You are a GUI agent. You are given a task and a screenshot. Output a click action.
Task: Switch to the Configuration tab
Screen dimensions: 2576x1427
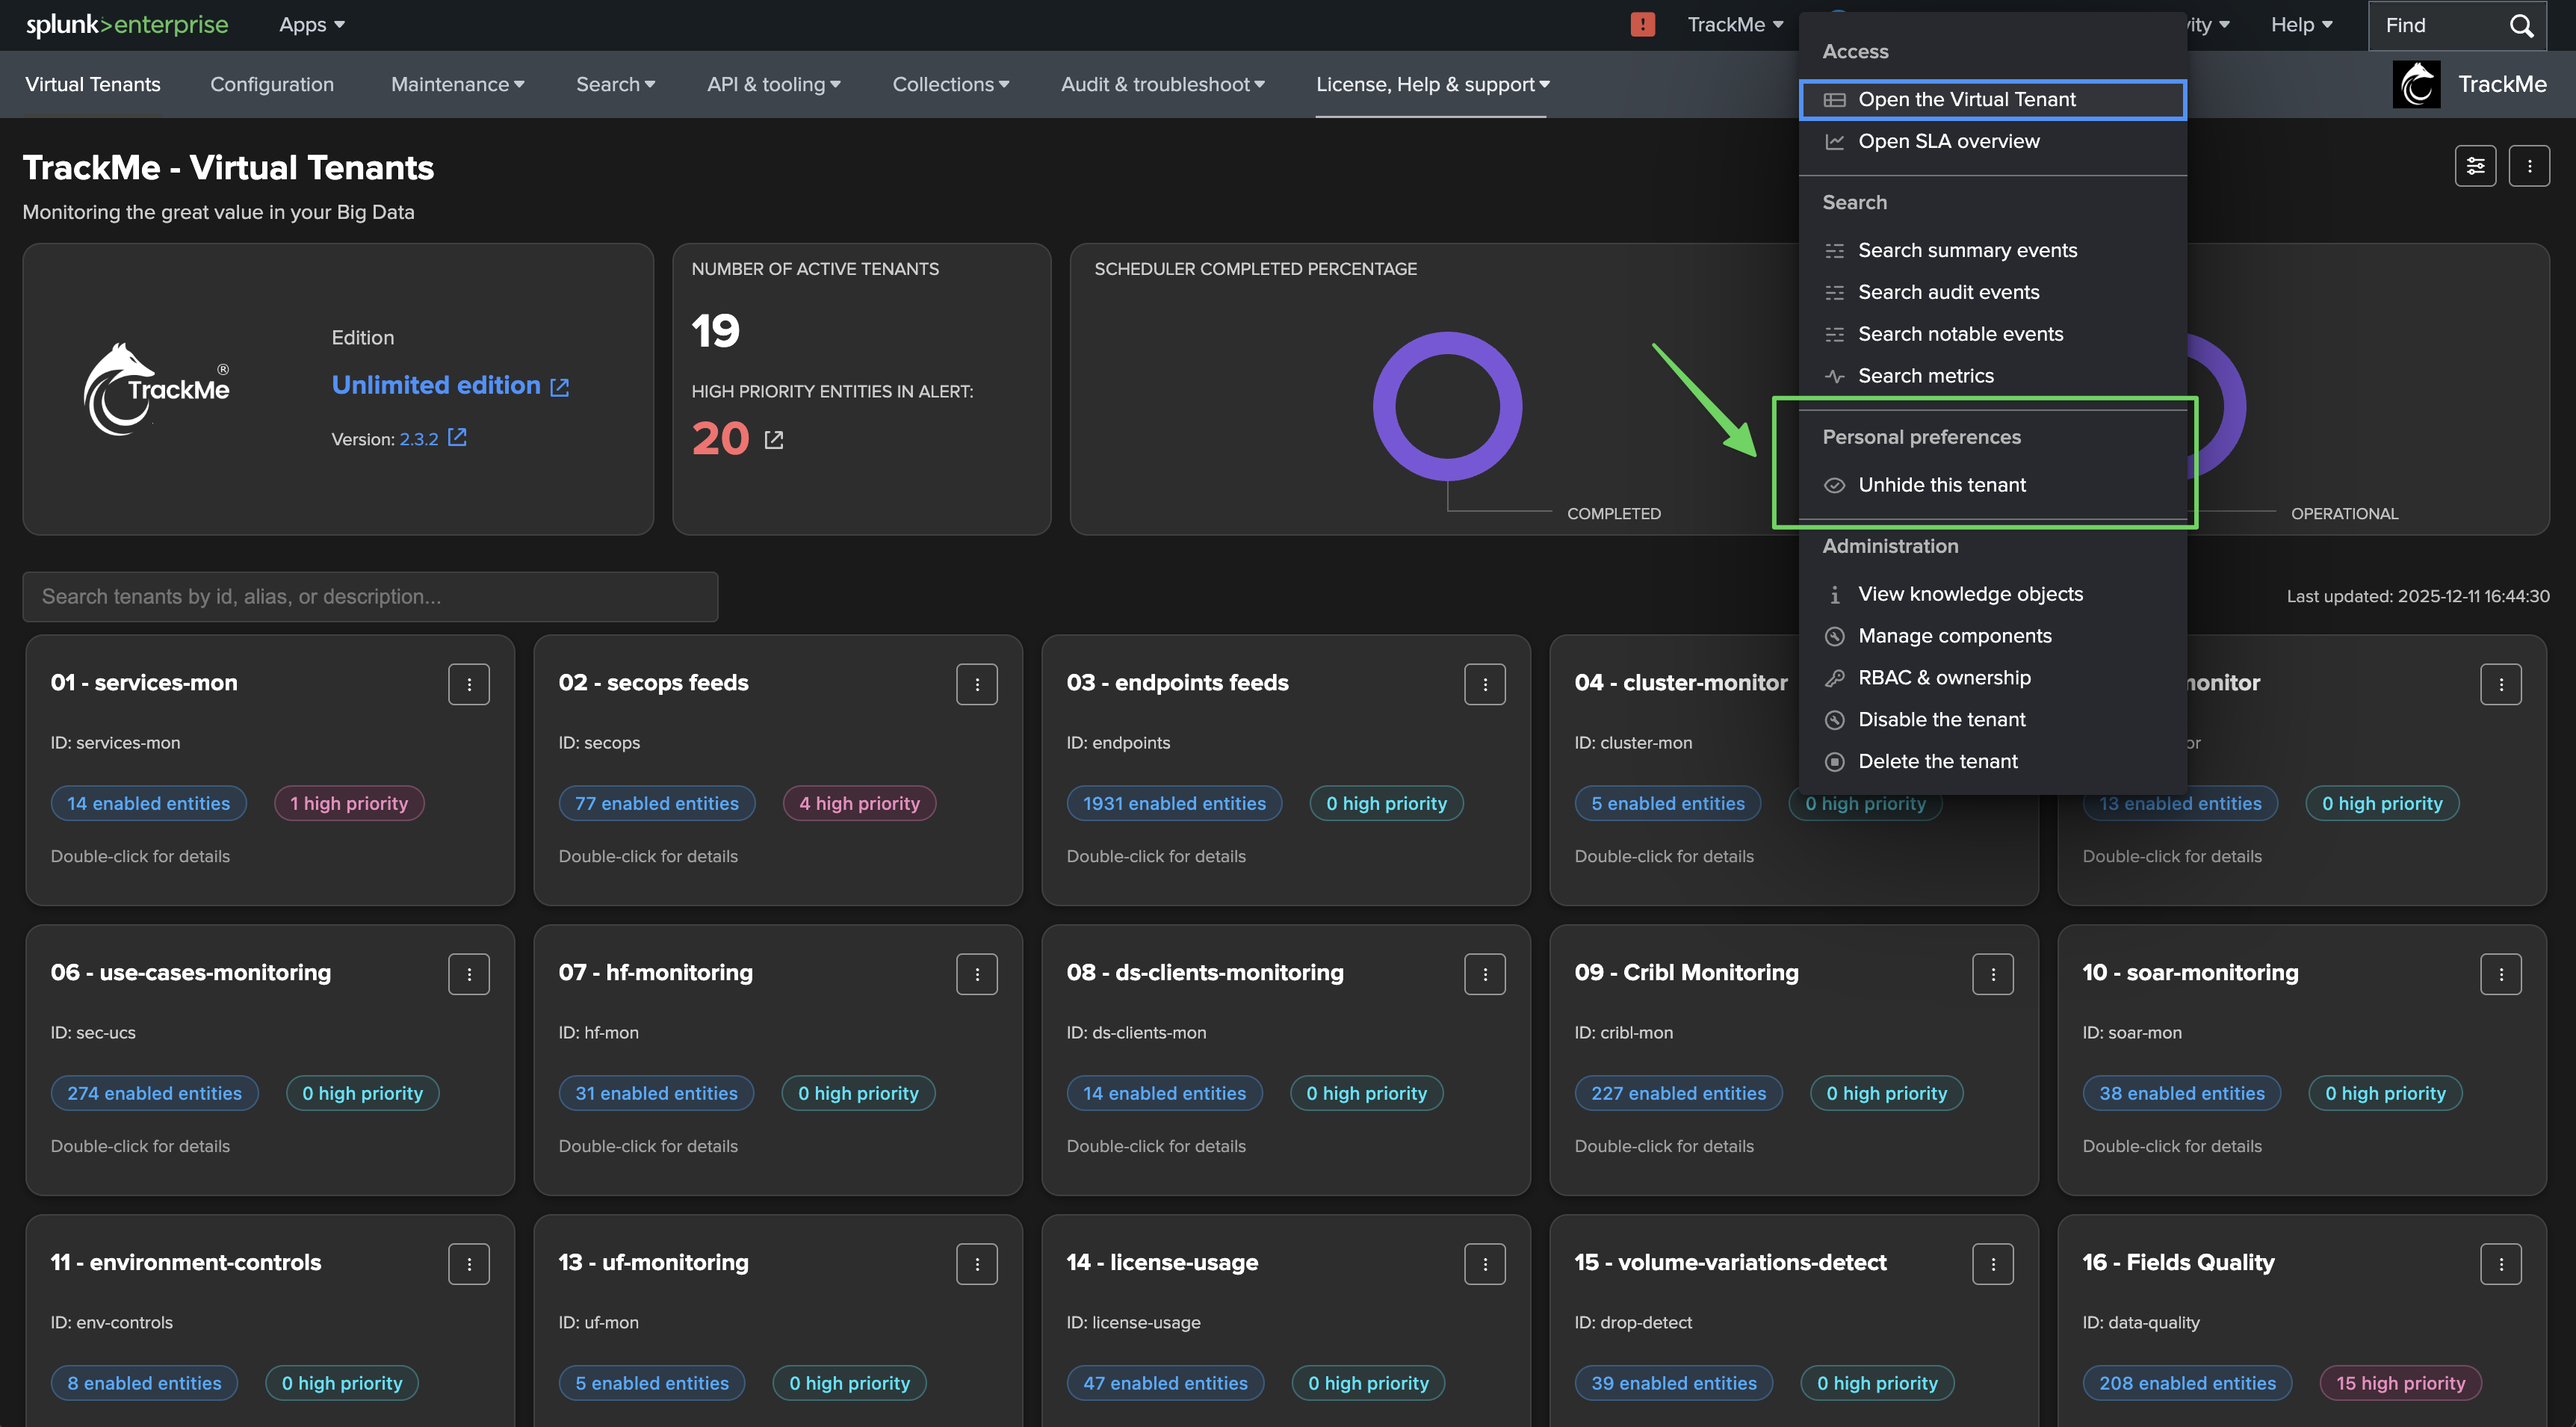(272, 85)
